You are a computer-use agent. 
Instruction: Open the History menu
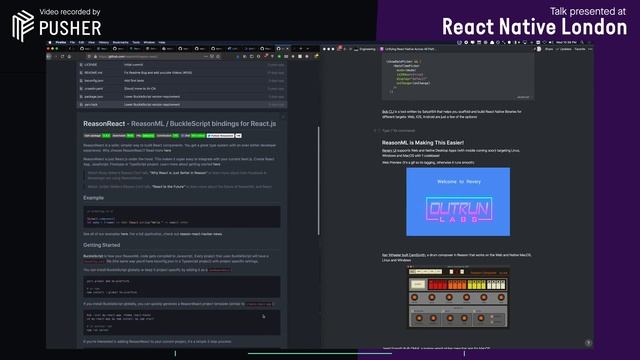104,42
